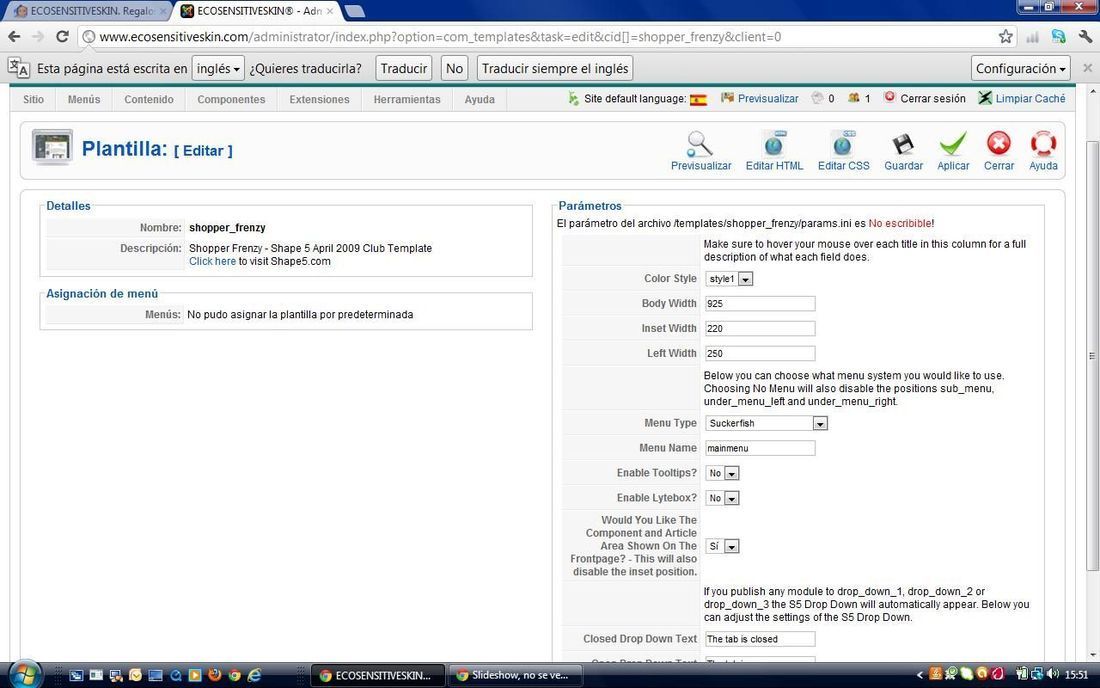This screenshot has height=688, width=1100.
Task: Open the Windows Start orb
Action: point(25,675)
